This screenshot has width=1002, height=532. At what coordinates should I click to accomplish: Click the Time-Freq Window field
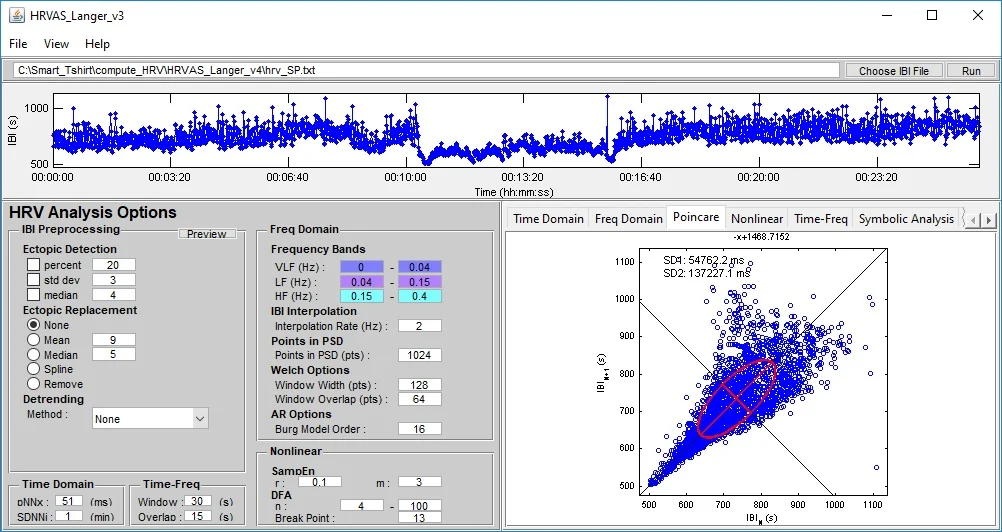(x=197, y=501)
